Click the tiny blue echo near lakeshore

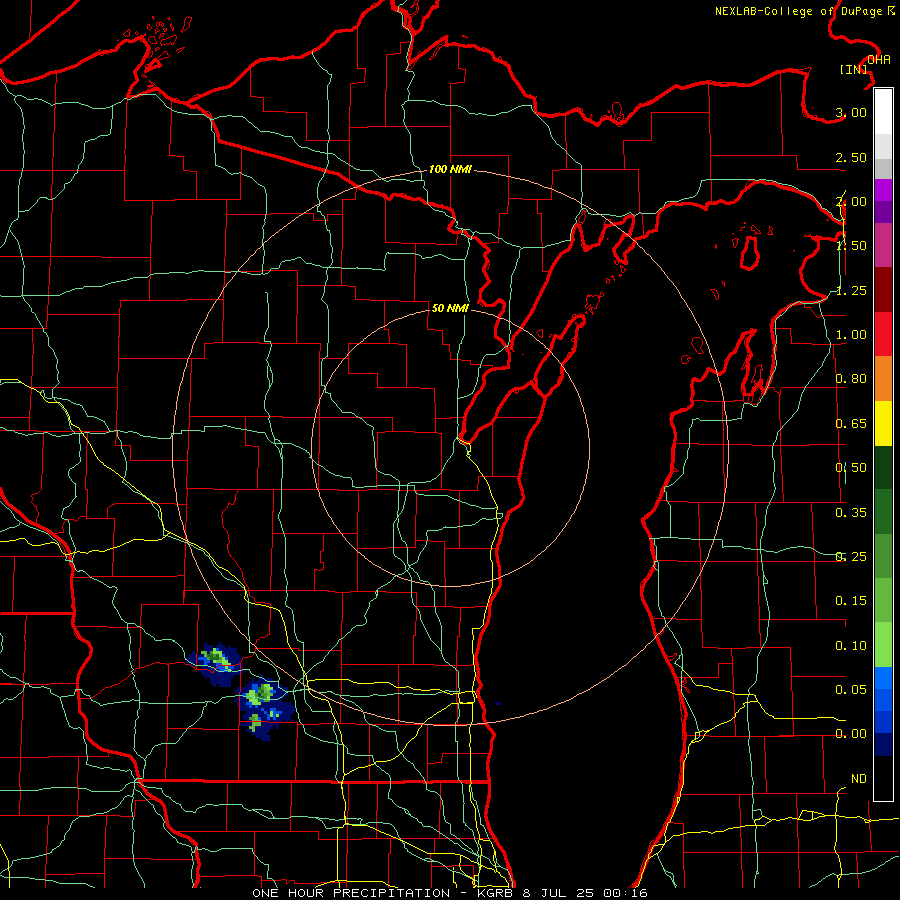[498, 703]
